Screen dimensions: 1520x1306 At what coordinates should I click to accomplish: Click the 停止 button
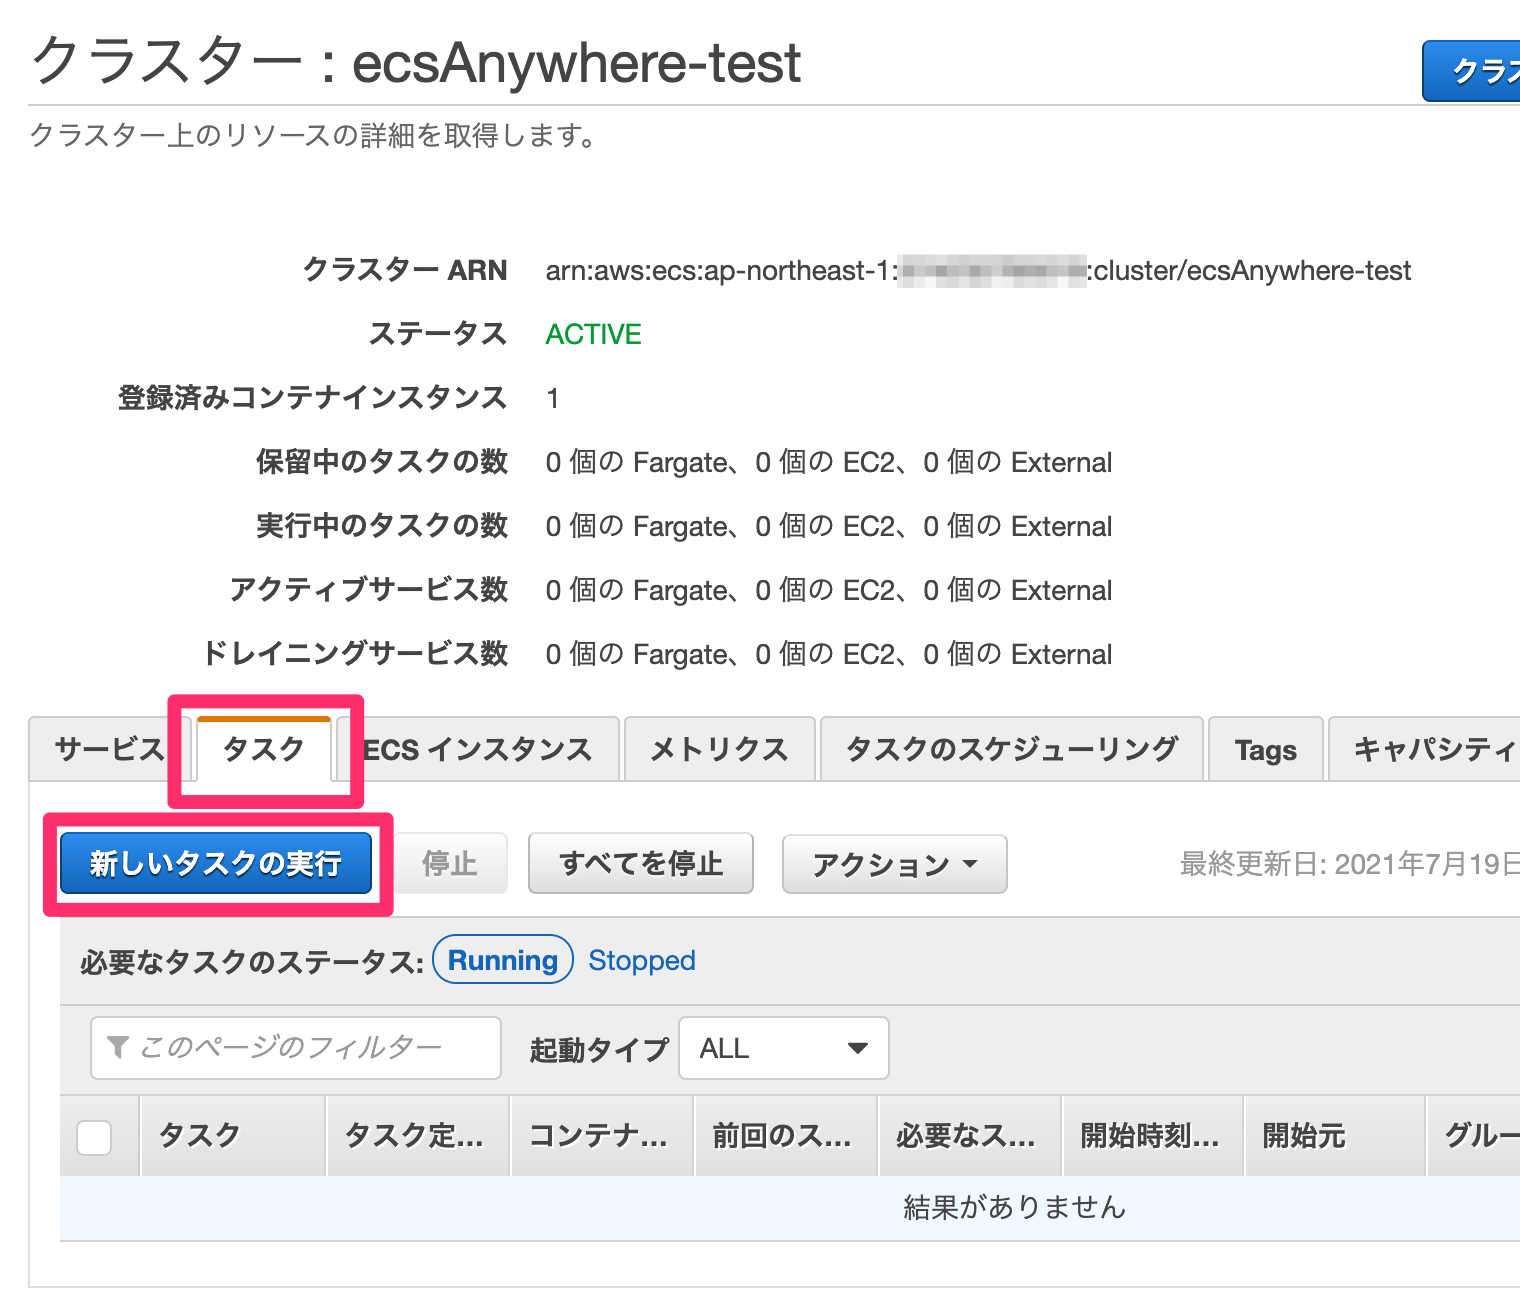tap(450, 863)
